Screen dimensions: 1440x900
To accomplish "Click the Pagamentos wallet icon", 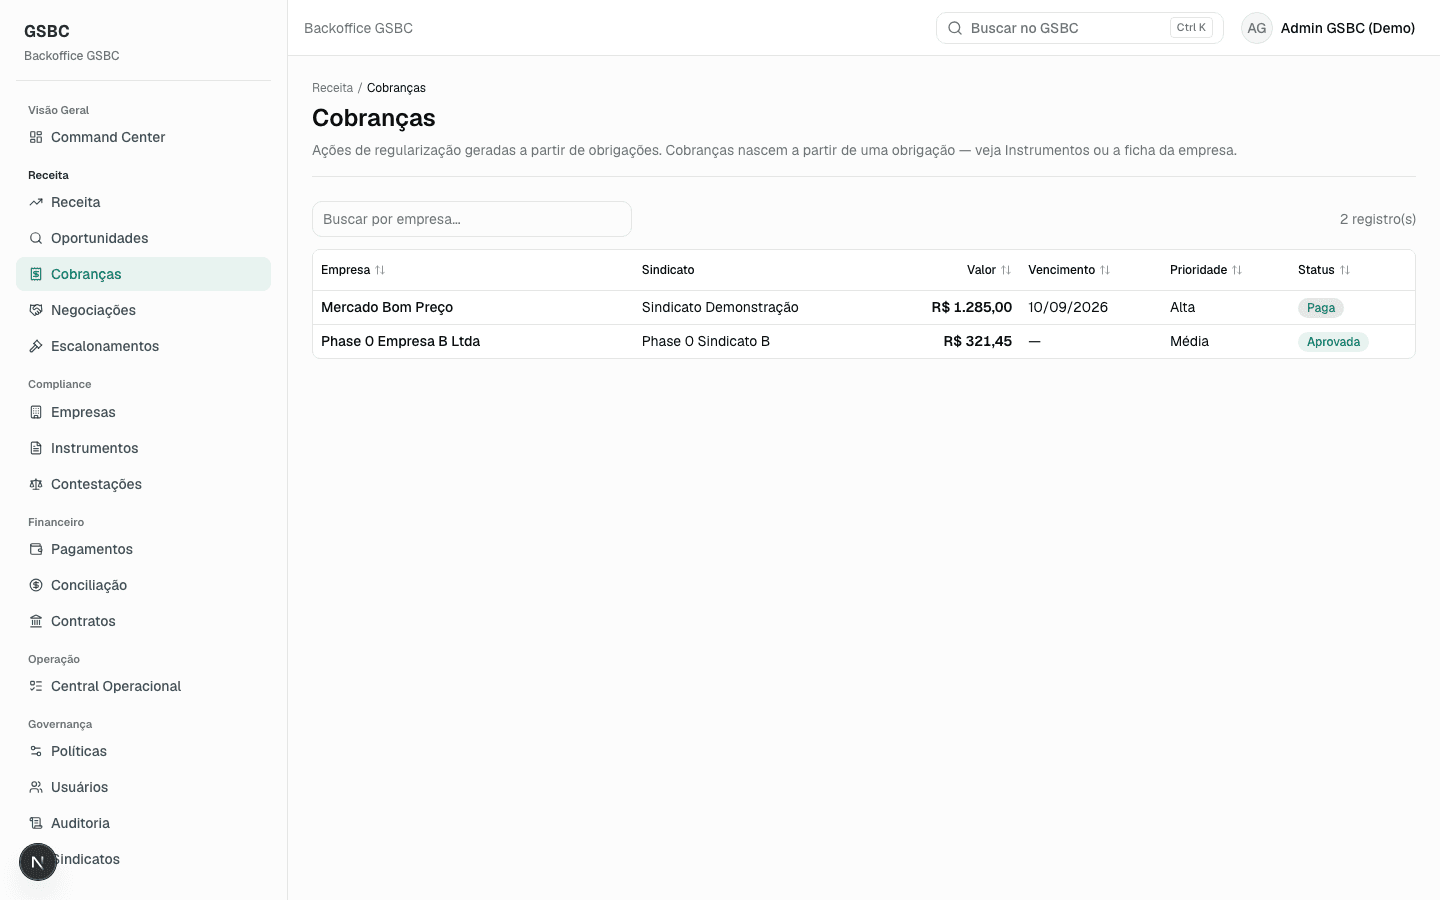I will 36,549.
